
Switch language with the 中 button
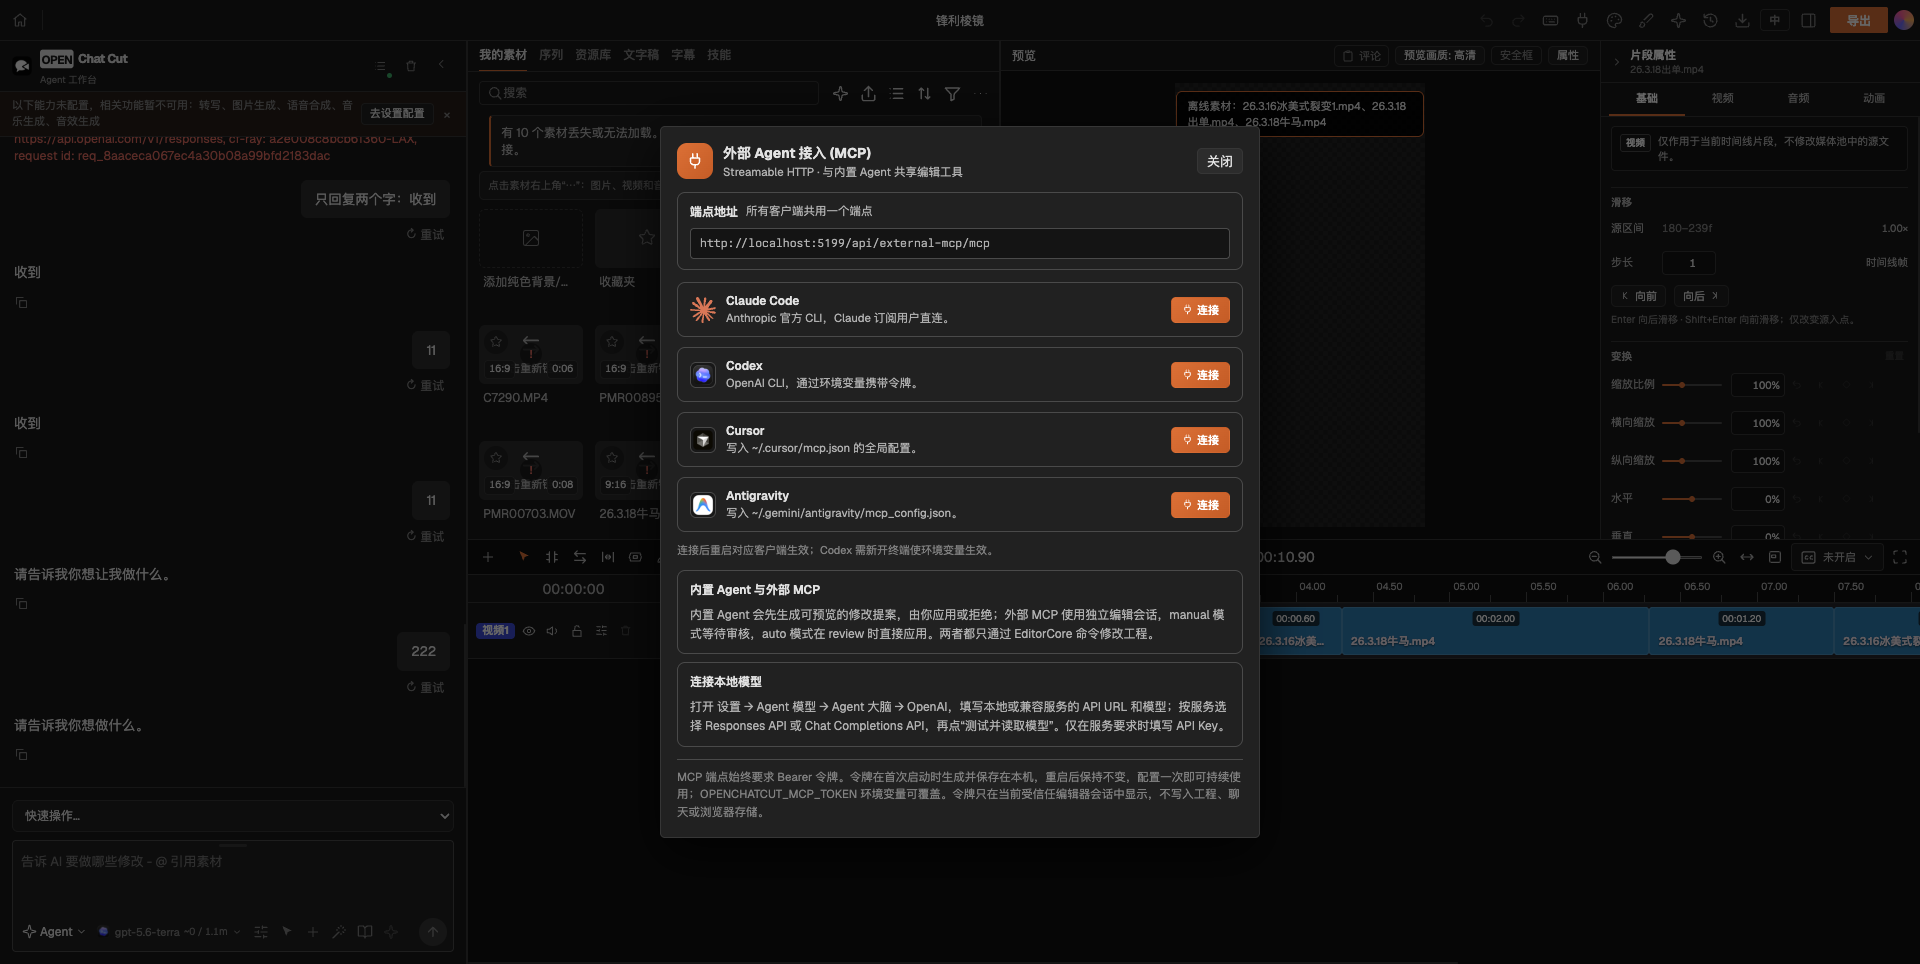(x=1775, y=21)
